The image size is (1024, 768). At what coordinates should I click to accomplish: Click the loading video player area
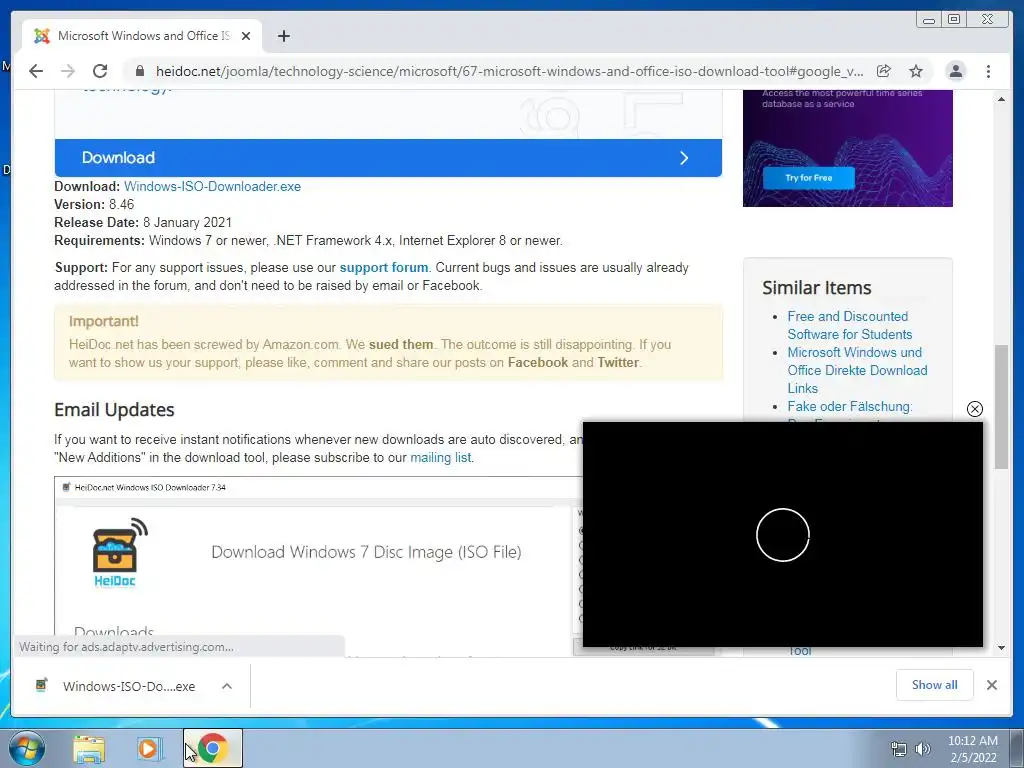click(x=782, y=534)
